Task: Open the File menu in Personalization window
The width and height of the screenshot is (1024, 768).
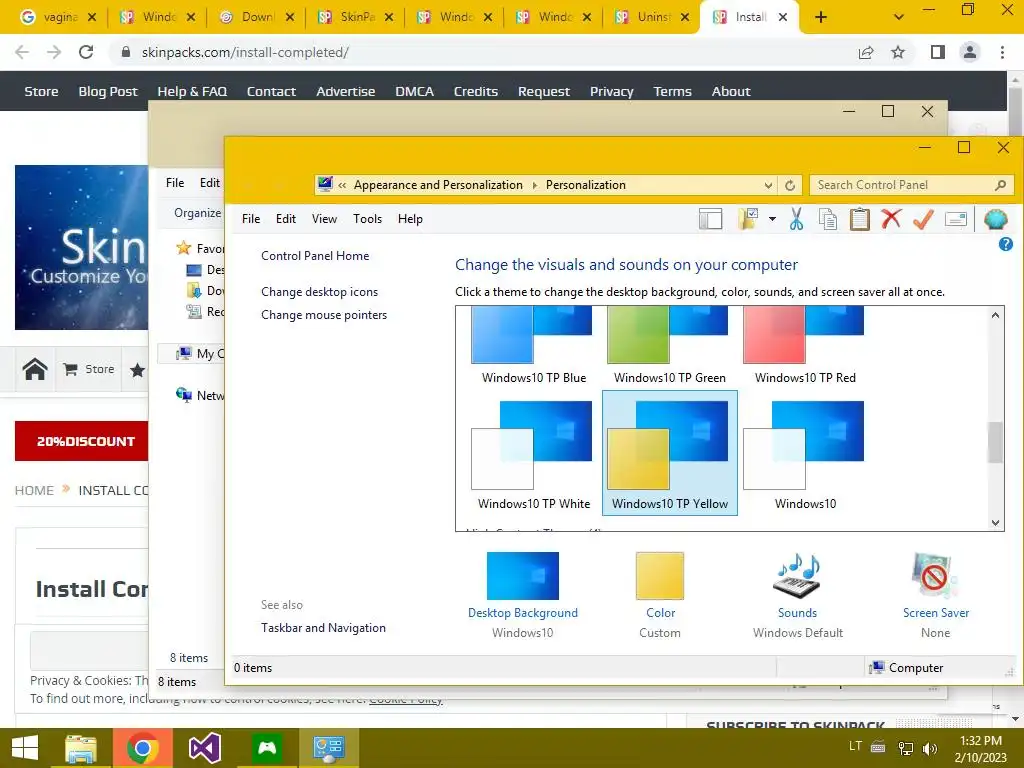Action: [251, 219]
